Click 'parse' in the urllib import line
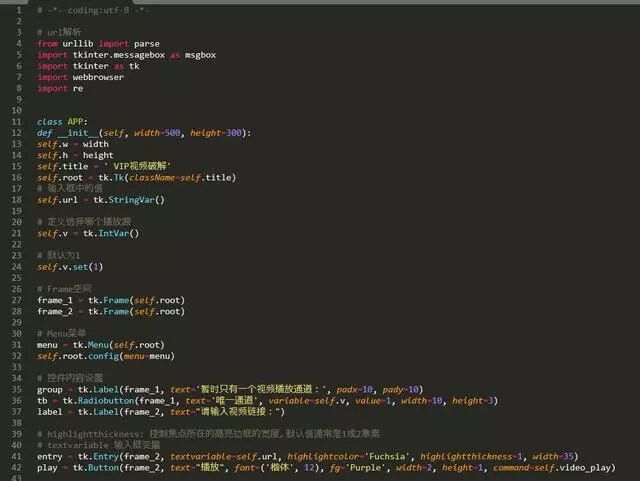640x481 pixels. pos(147,44)
